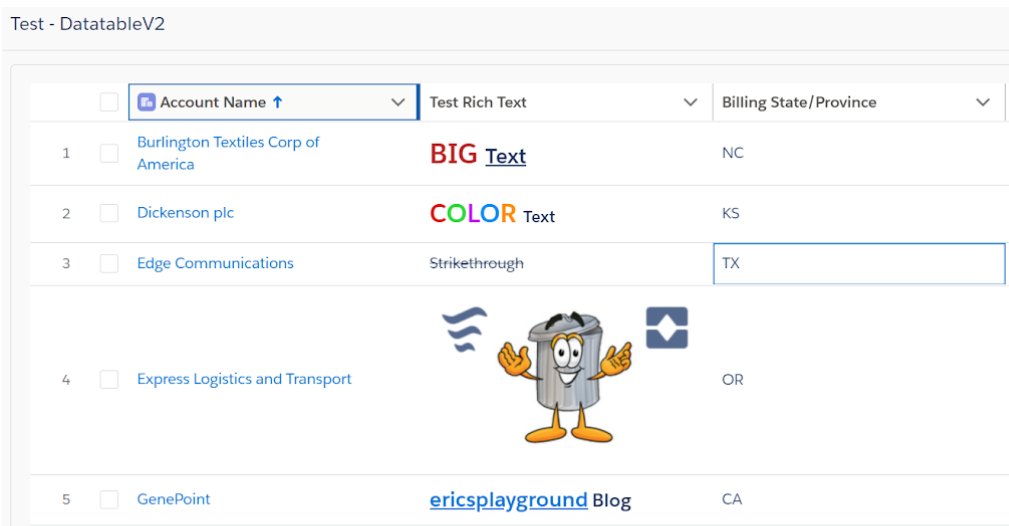Click the trash can cartoon image
The width and height of the screenshot is (1009, 526).
pyautogui.click(x=564, y=377)
